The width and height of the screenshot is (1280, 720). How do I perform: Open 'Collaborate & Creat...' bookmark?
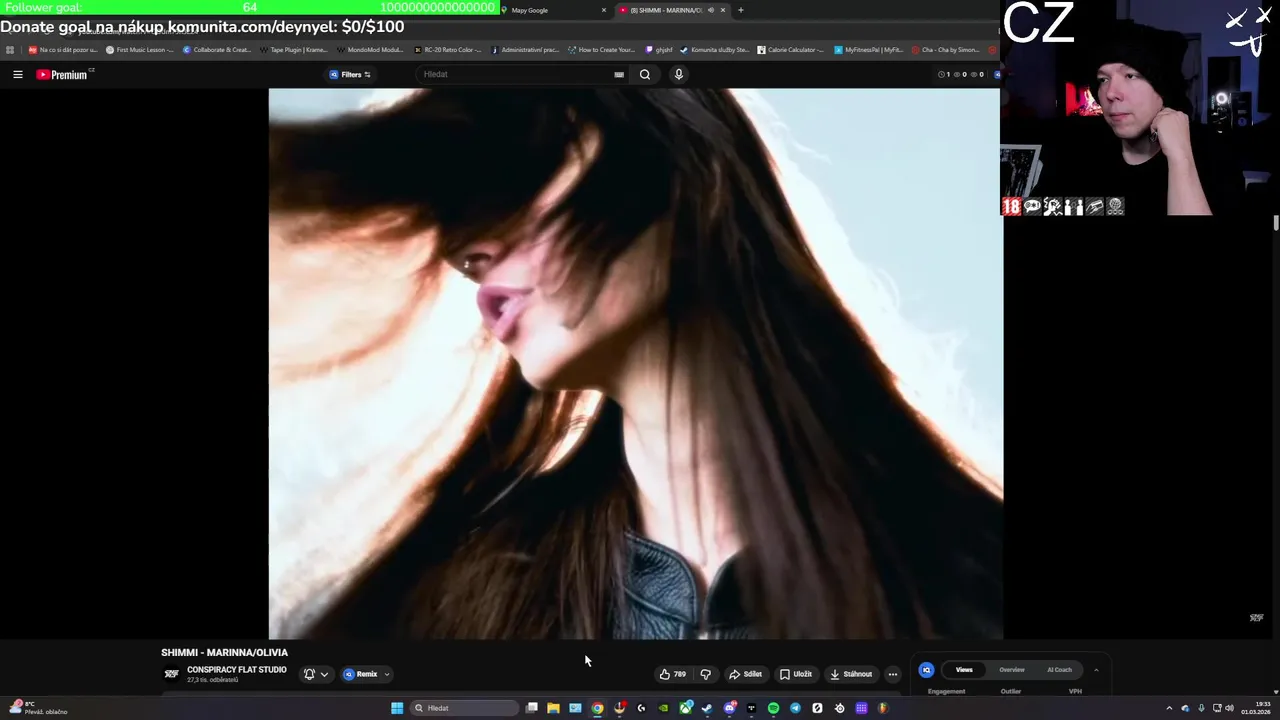coord(217,49)
